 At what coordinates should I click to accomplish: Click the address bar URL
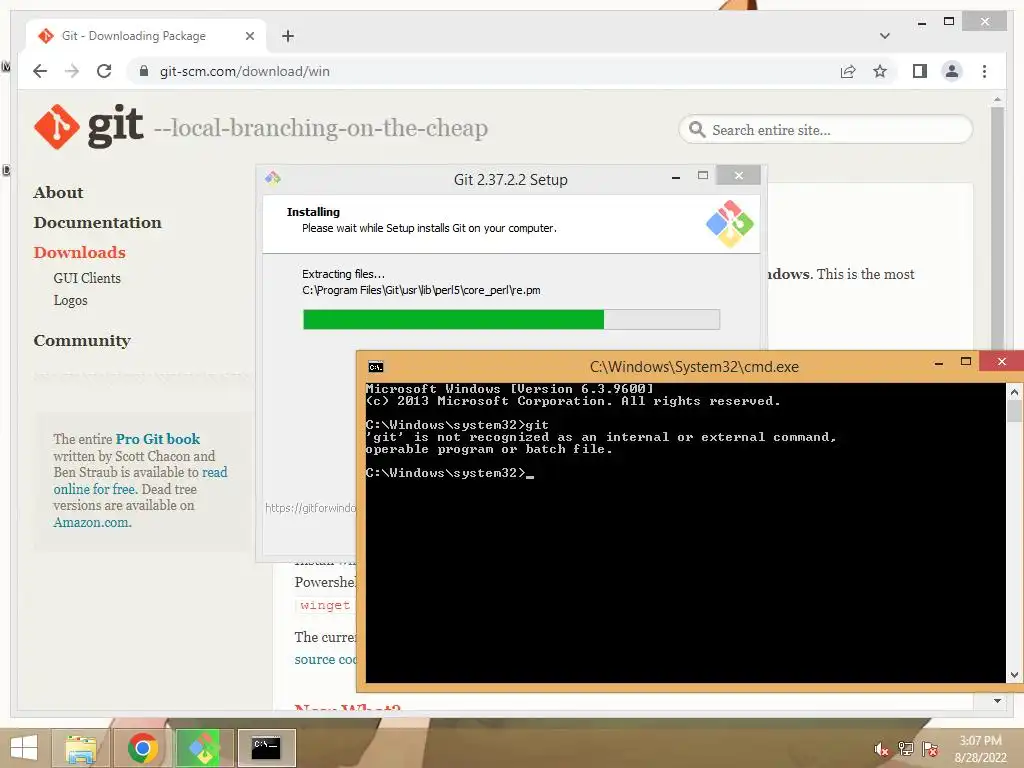(x=244, y=71)
